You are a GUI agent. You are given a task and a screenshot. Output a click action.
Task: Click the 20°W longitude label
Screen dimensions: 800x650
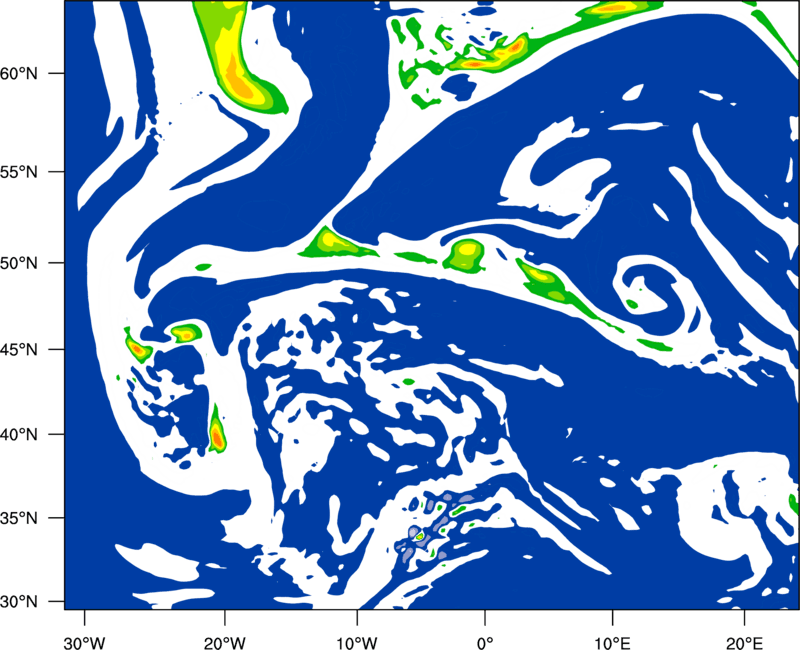click(224, 643)
